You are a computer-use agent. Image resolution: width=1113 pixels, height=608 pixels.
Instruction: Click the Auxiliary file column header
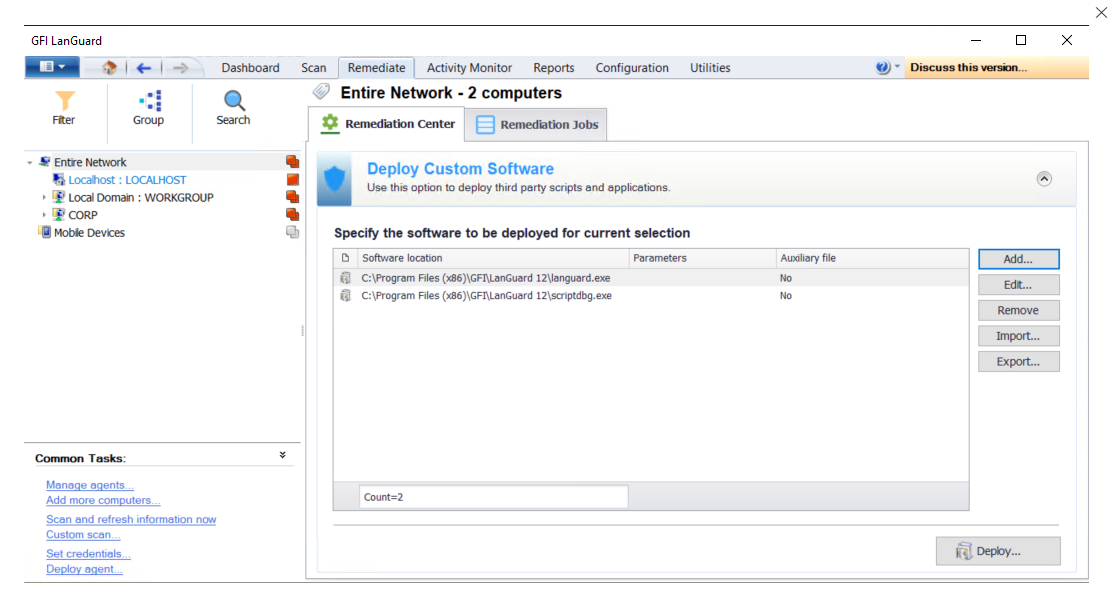[x=872, y=258]
